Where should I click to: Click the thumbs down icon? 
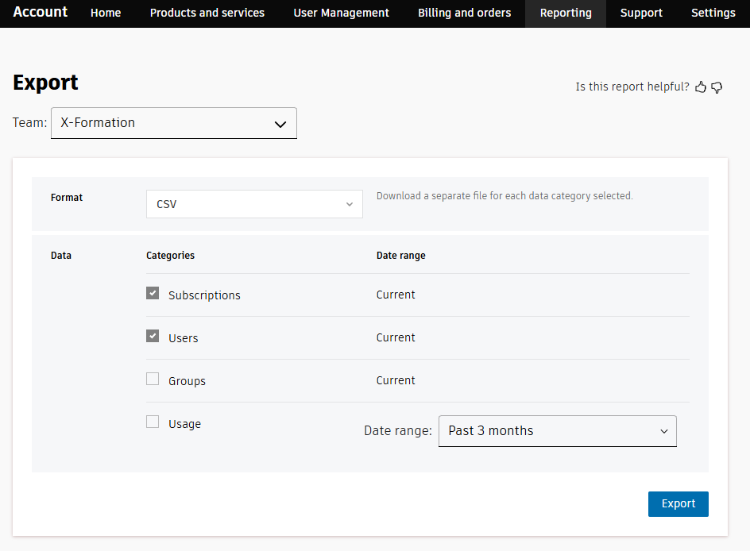717,87
